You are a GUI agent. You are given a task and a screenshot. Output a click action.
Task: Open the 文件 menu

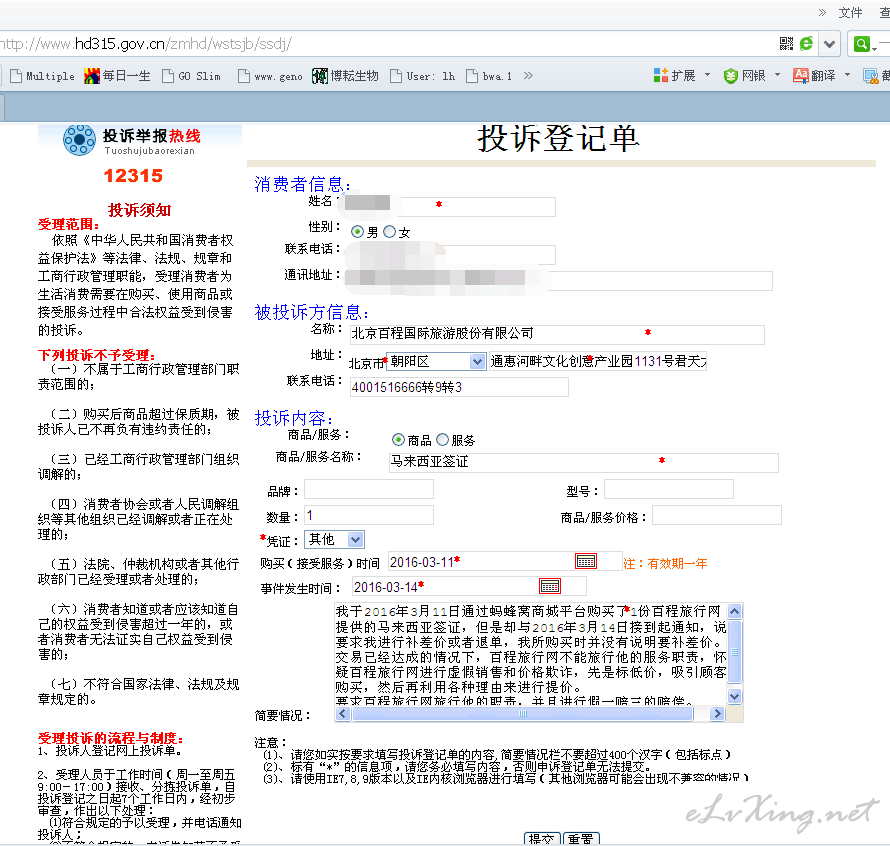(850, 12)
